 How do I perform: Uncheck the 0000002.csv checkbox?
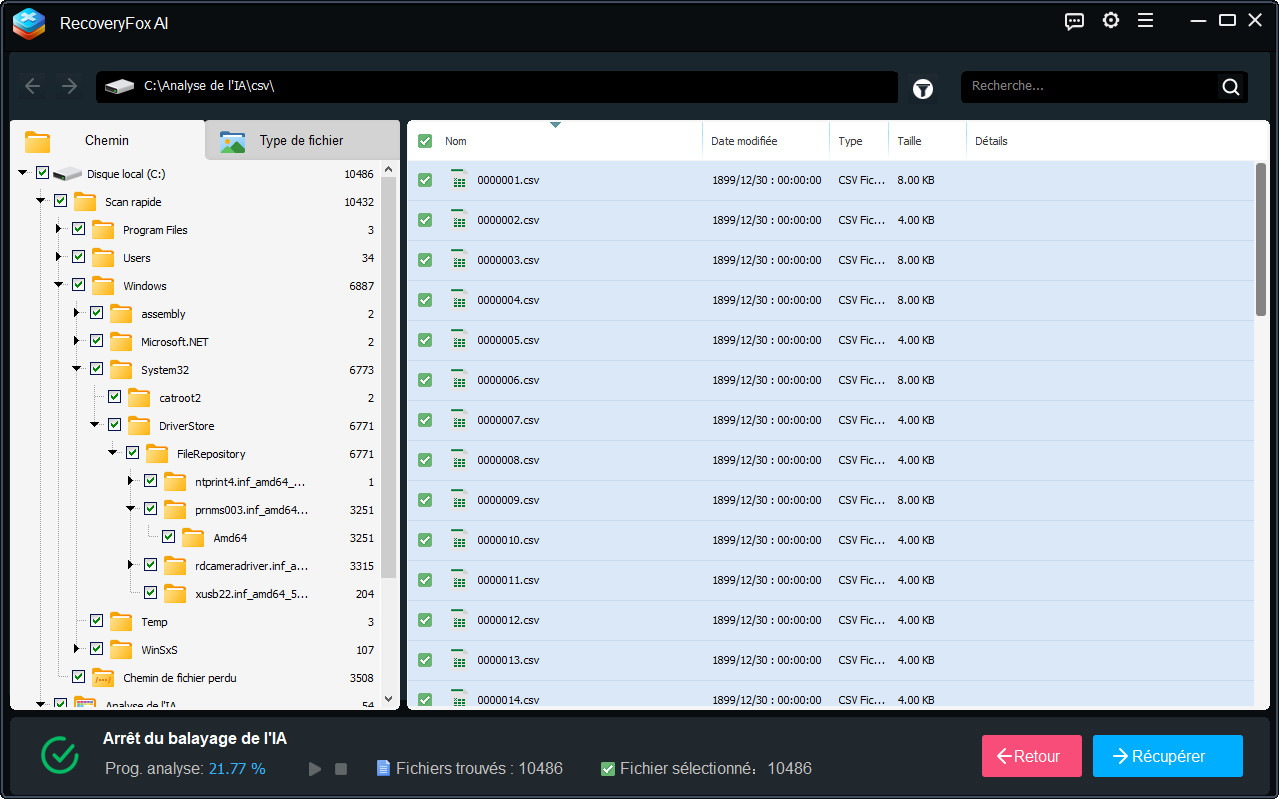425,220
